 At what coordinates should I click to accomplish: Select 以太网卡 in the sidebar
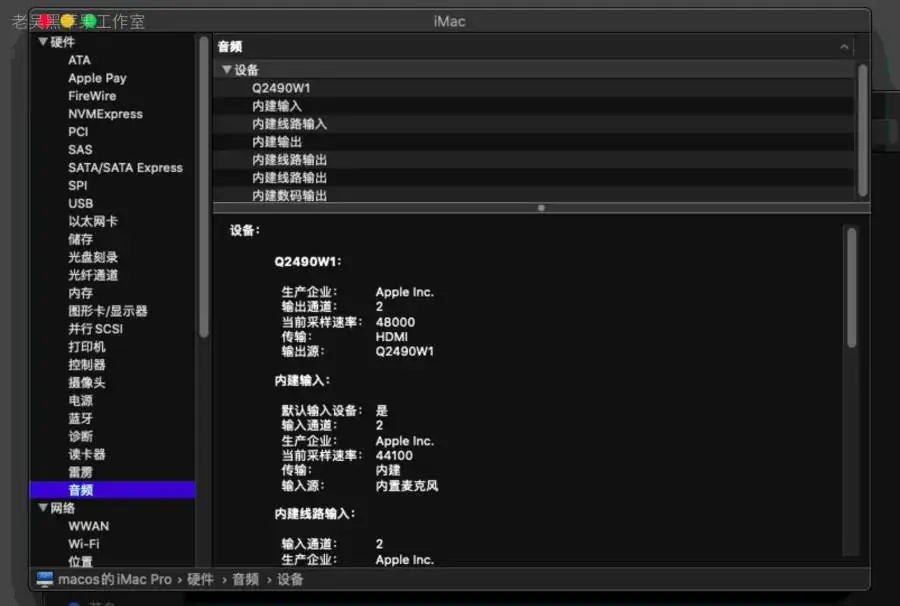[x=92, y=221]
